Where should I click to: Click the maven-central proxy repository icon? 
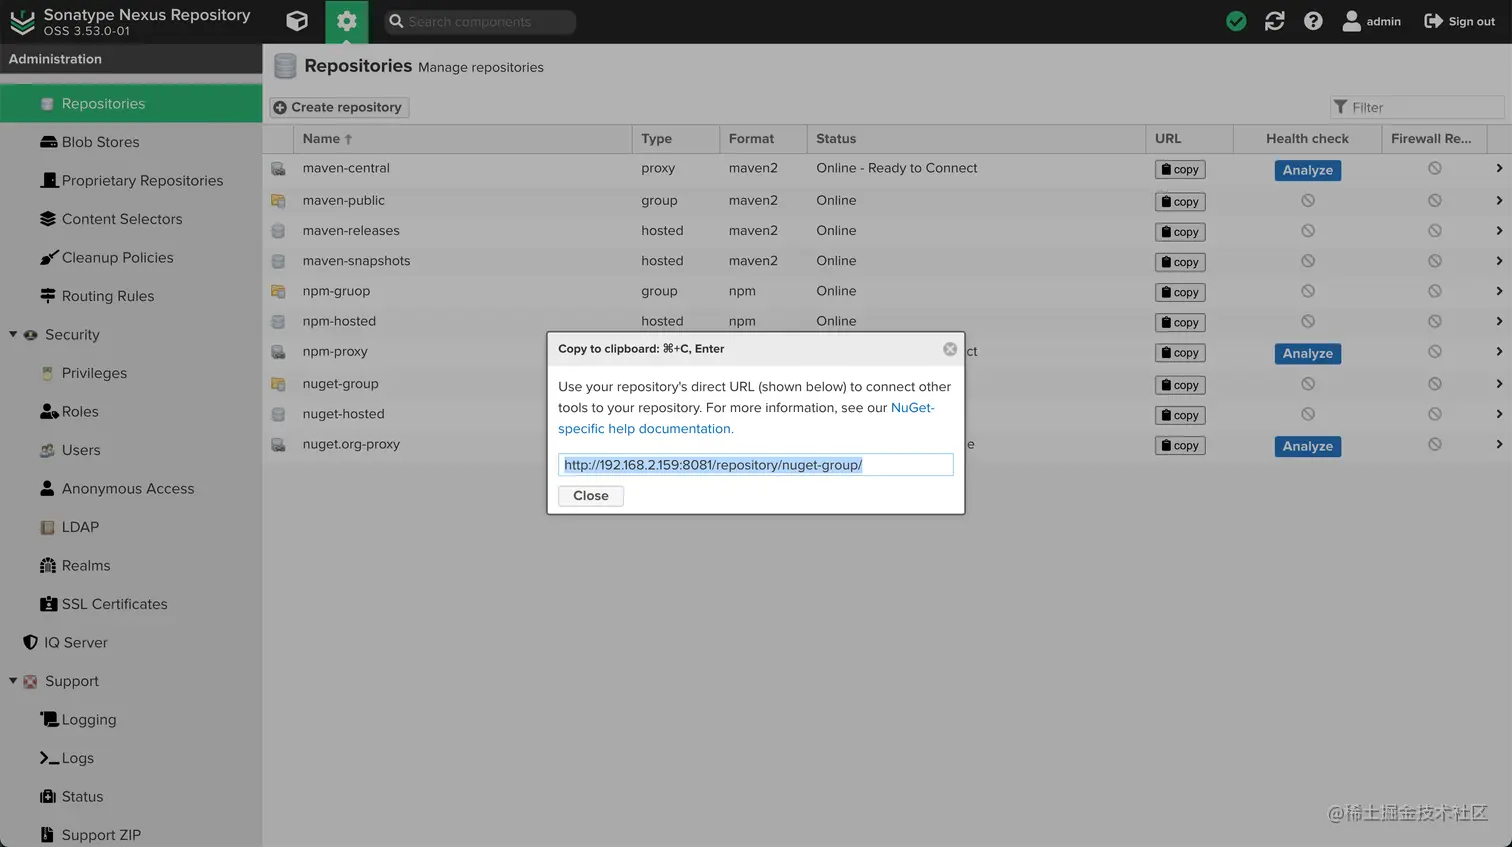pos(278,169)
